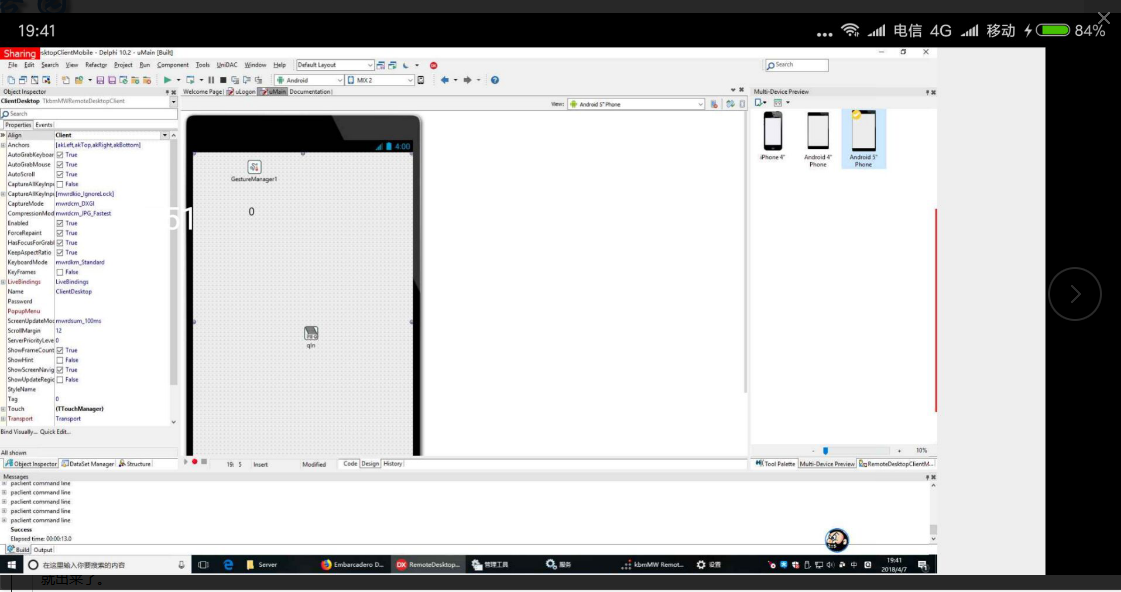The height and width of the screenshot is (592, 1121).
Task: Toggle the ForceRepaint checkbox
Action: 60,233
